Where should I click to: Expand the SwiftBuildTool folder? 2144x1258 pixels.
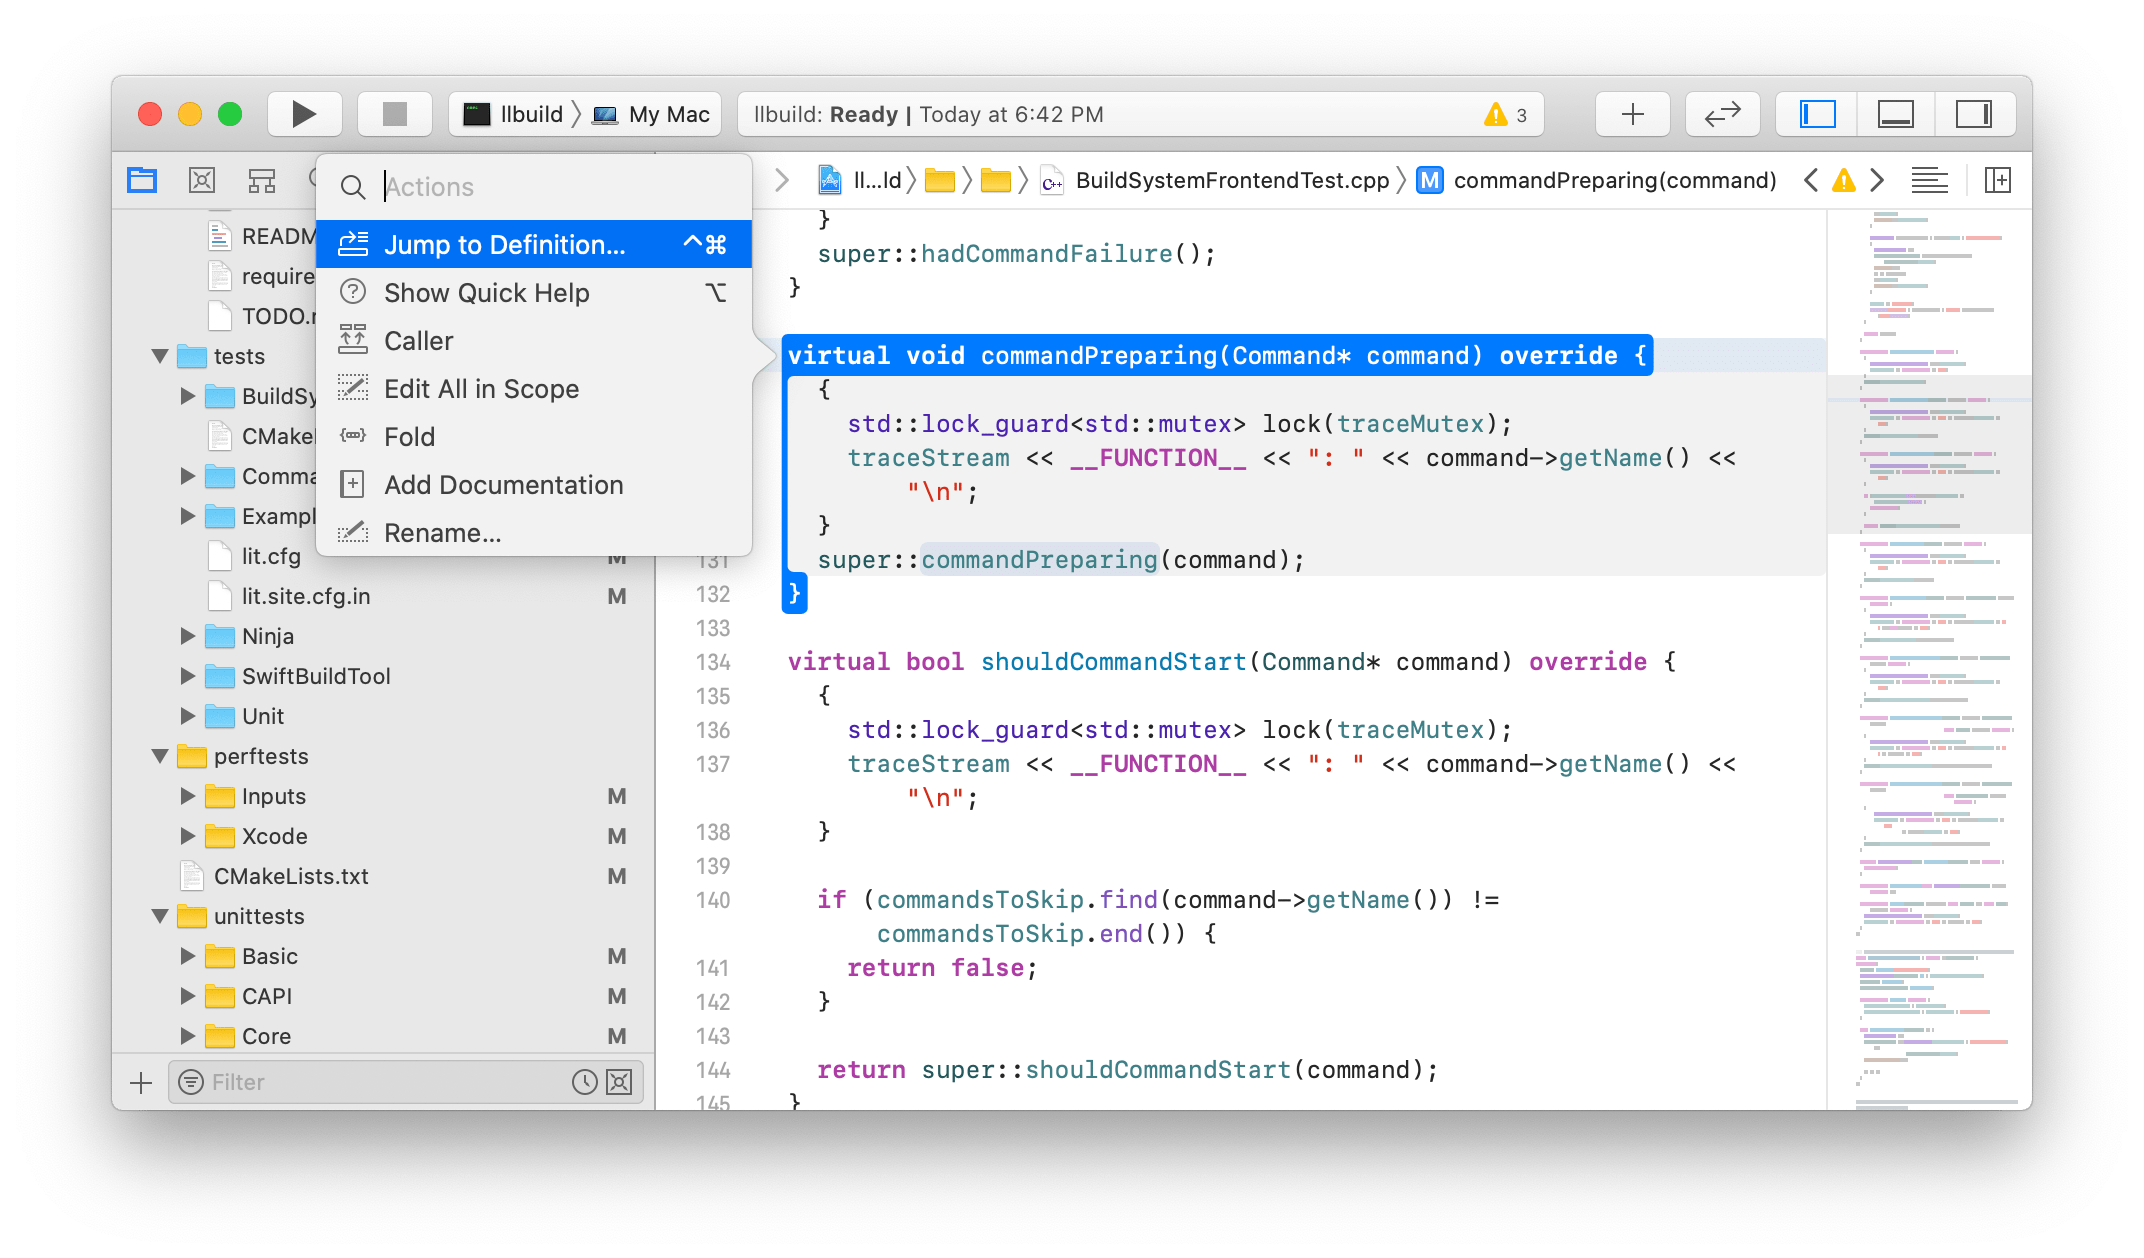[x=187, y=676]
